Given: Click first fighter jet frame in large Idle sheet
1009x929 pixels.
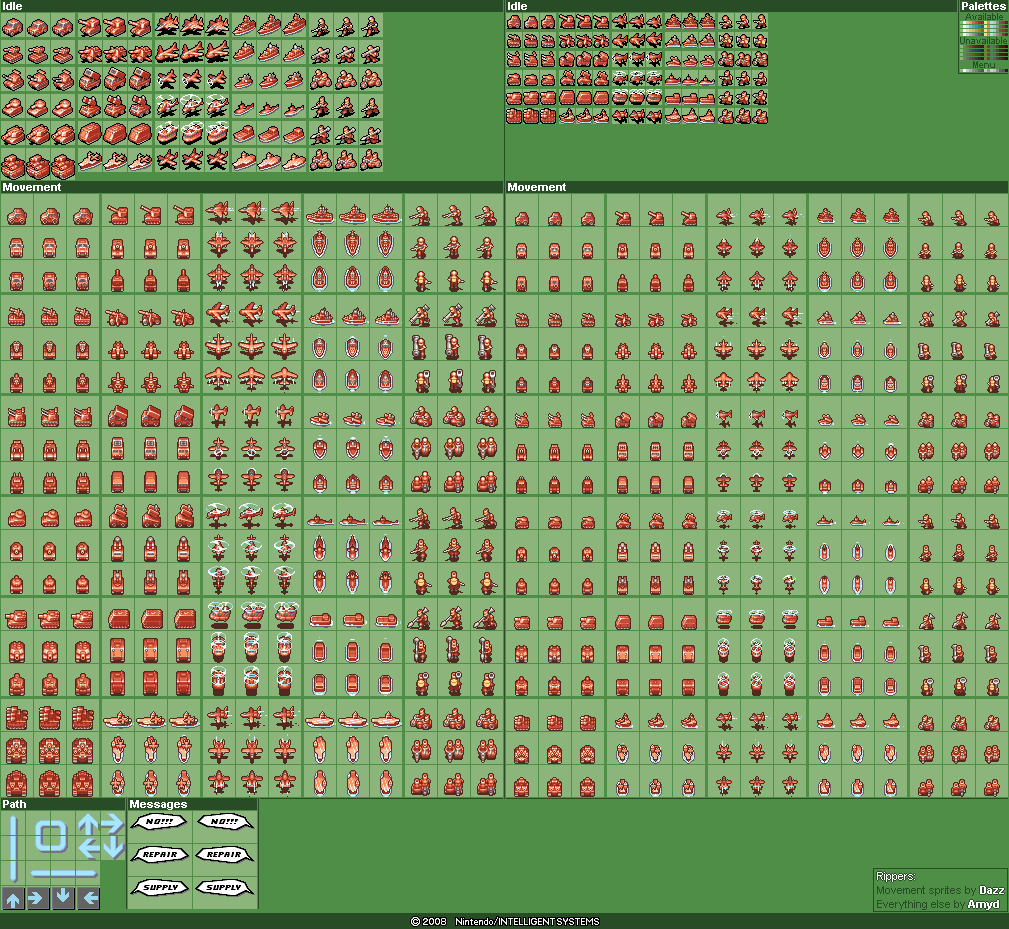Looking at the screenshot, I should tap(167, 25).
